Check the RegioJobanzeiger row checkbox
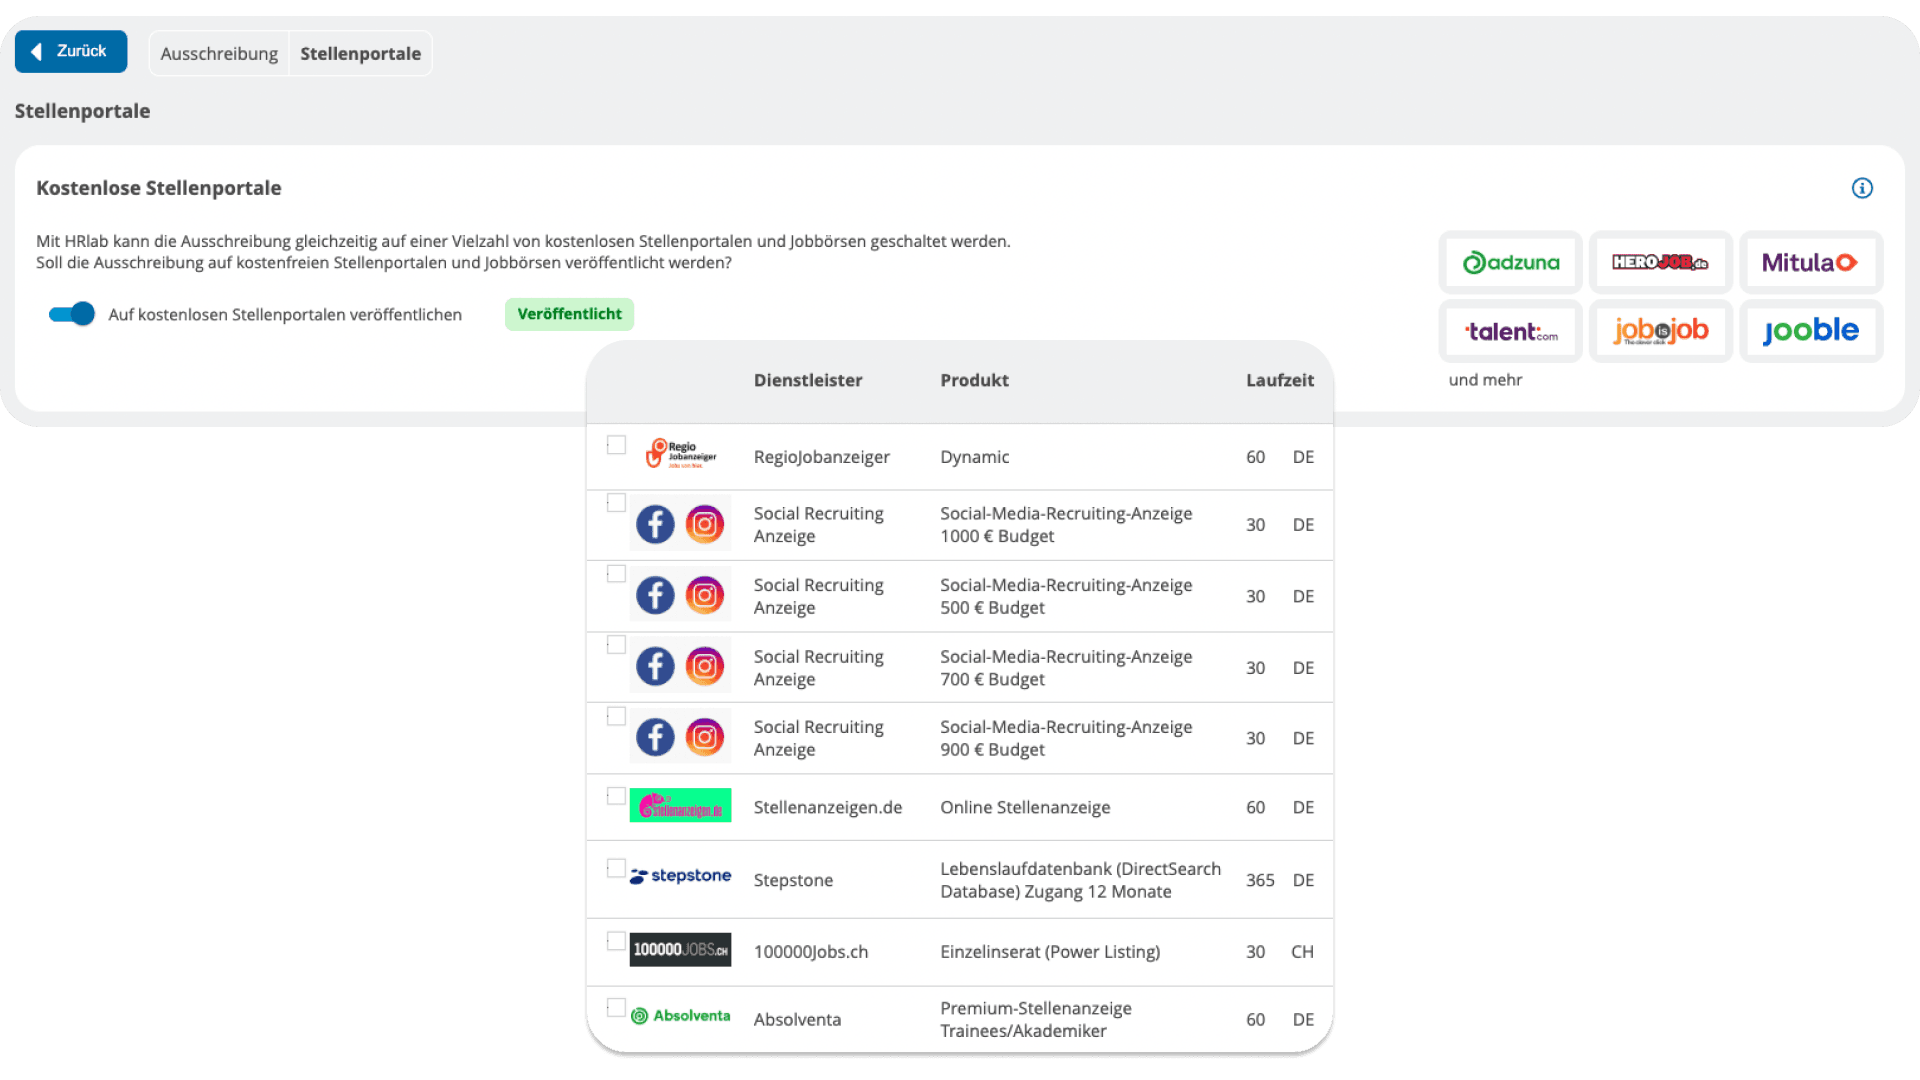Image resolution: width=1920 pixels, height=1080 pixels. tap(616, 445)
